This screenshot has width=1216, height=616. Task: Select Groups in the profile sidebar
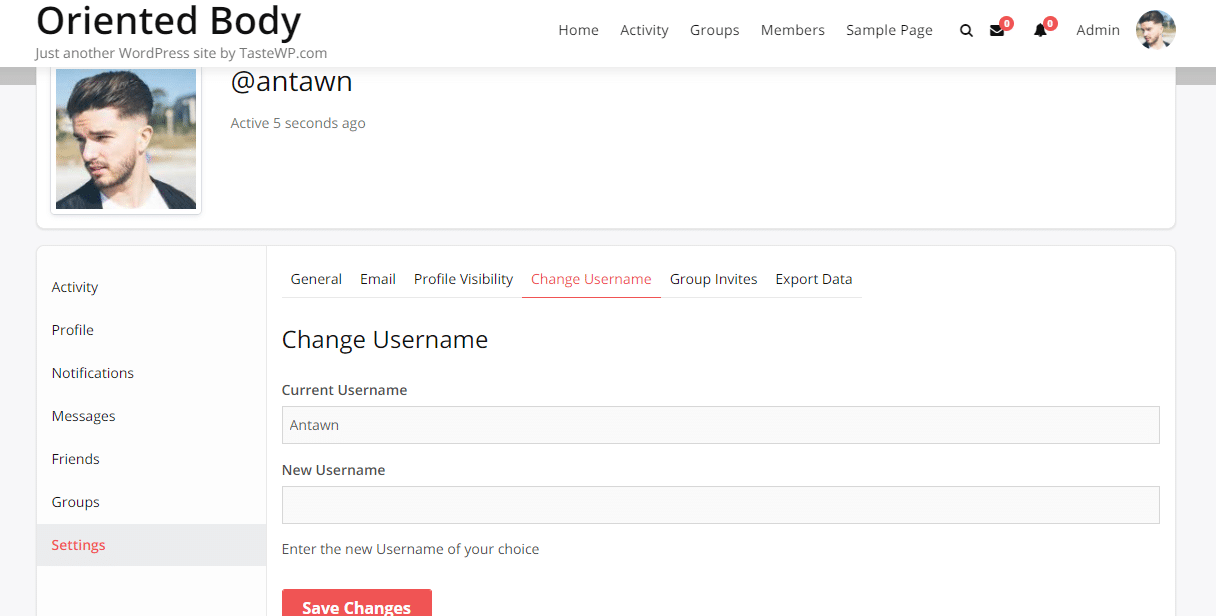pyautogui.click(x=75, y=502)
